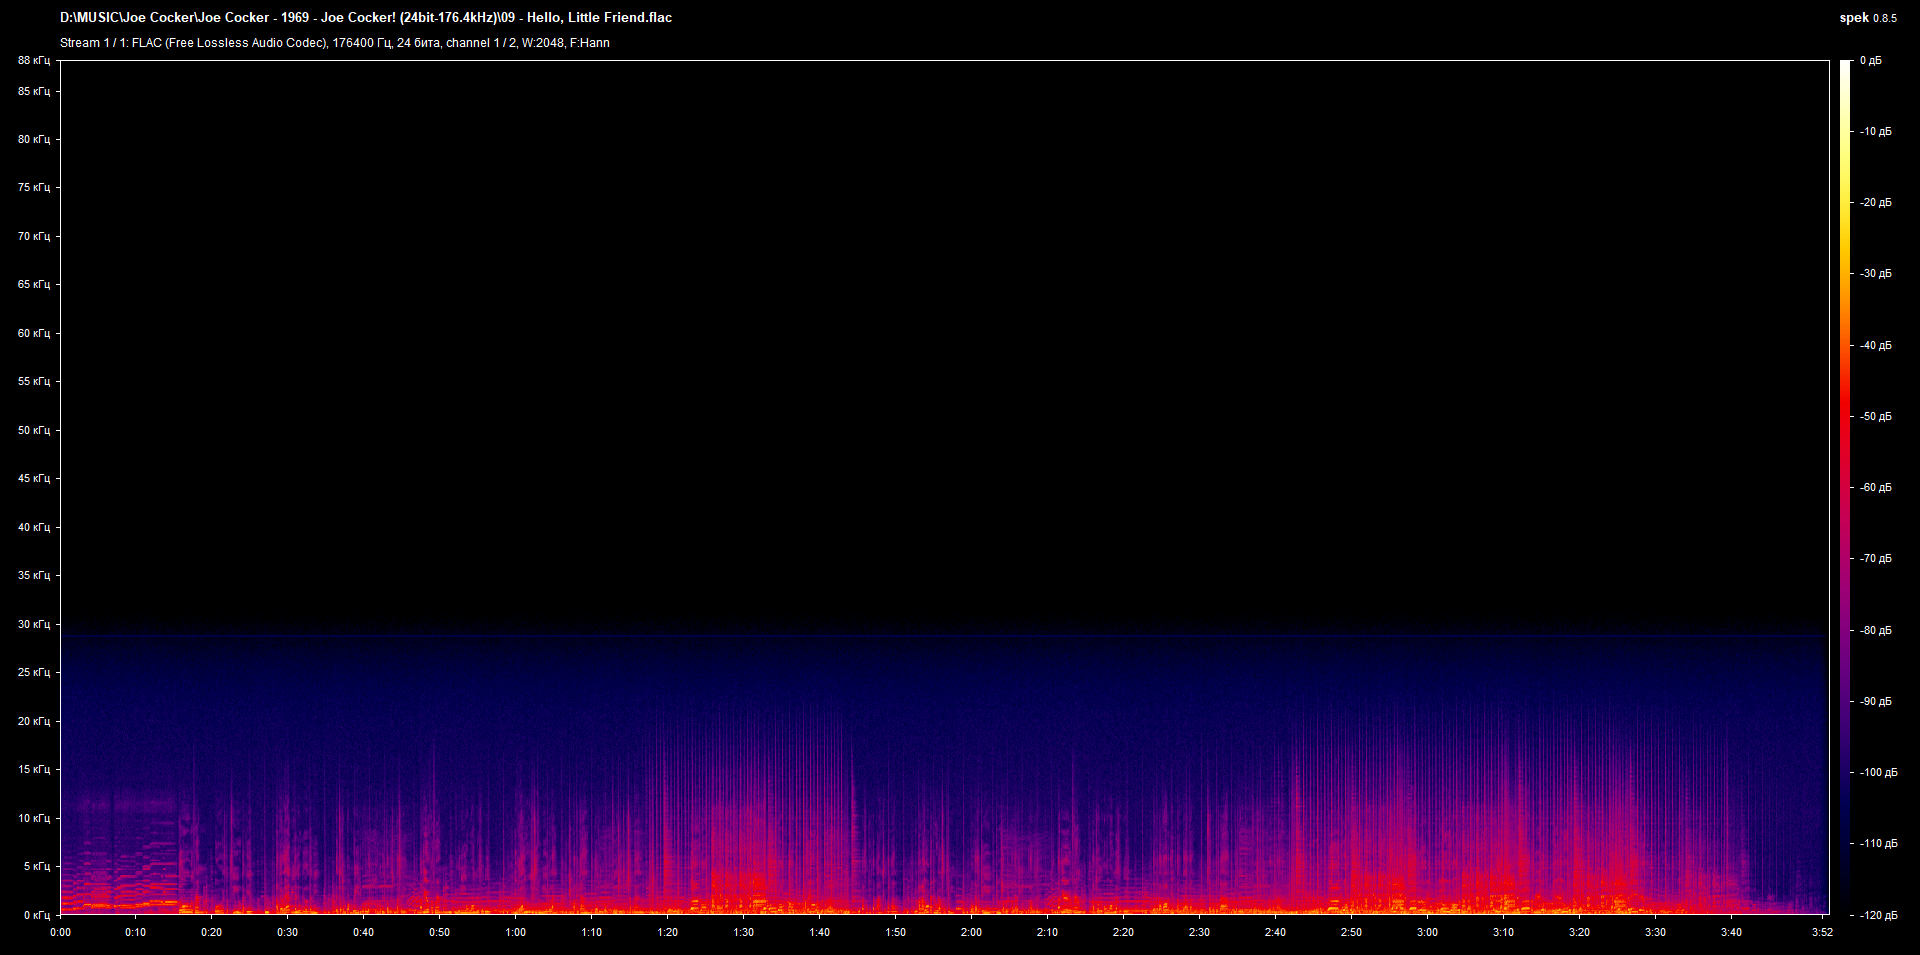Click the "0:30" time axis label
Image resolution: width=1920 pixels, height=955 pixels.
click(288, 932)
